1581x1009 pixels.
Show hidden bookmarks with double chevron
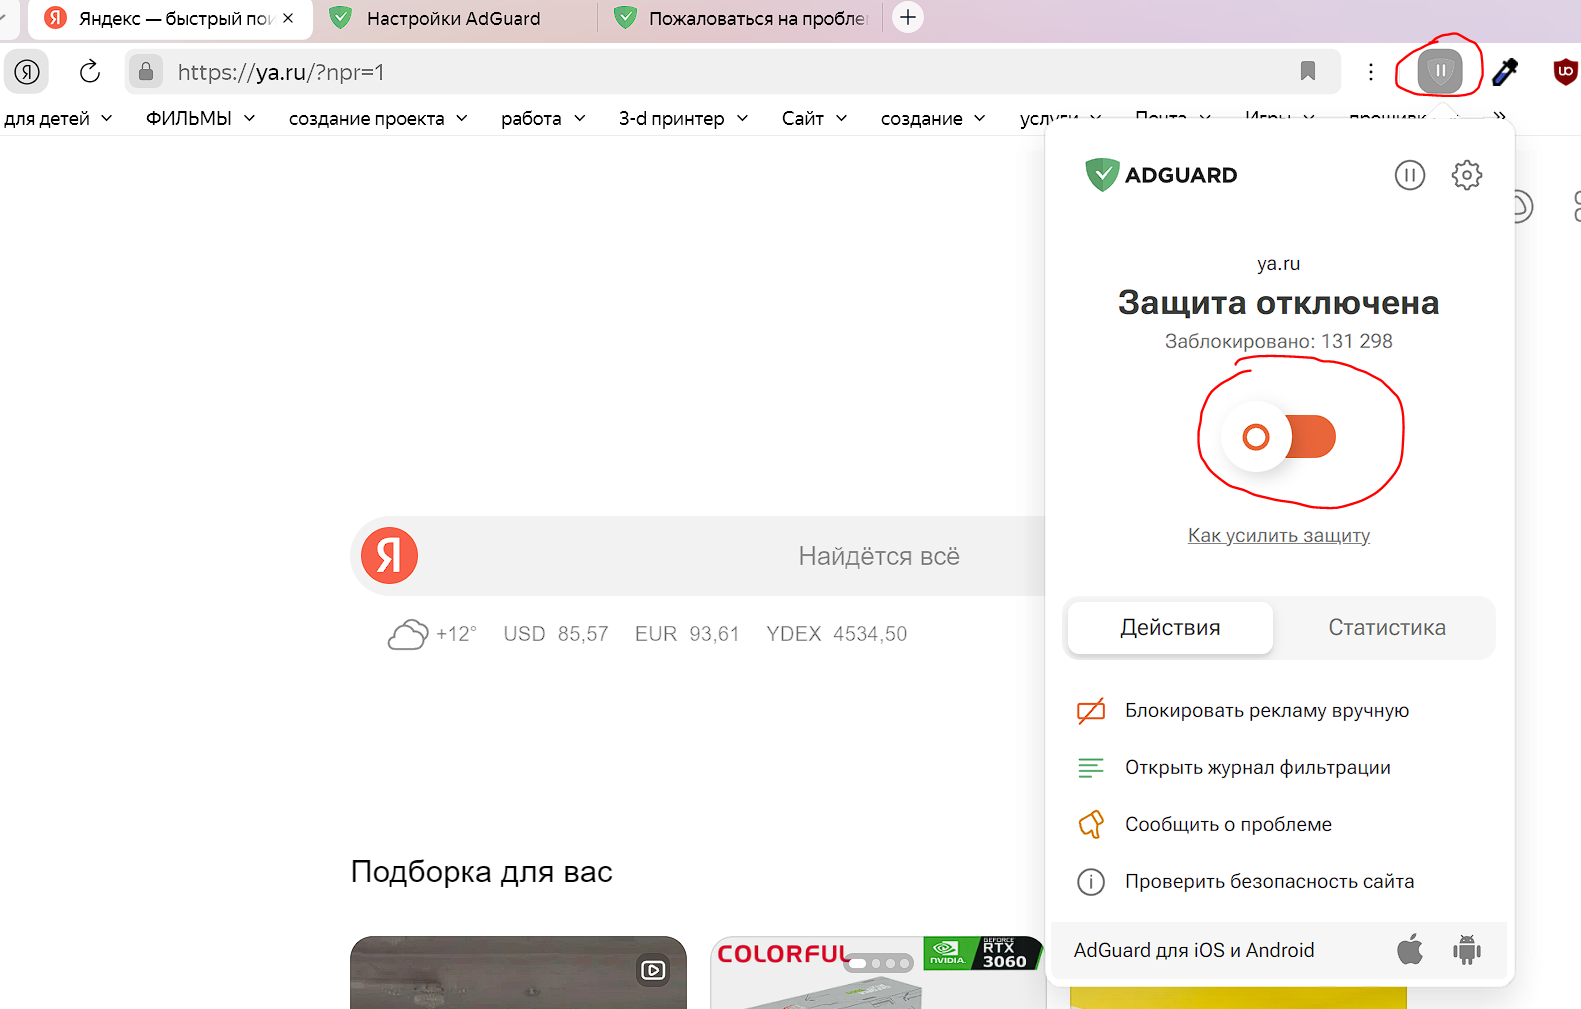coord(1498,117)
